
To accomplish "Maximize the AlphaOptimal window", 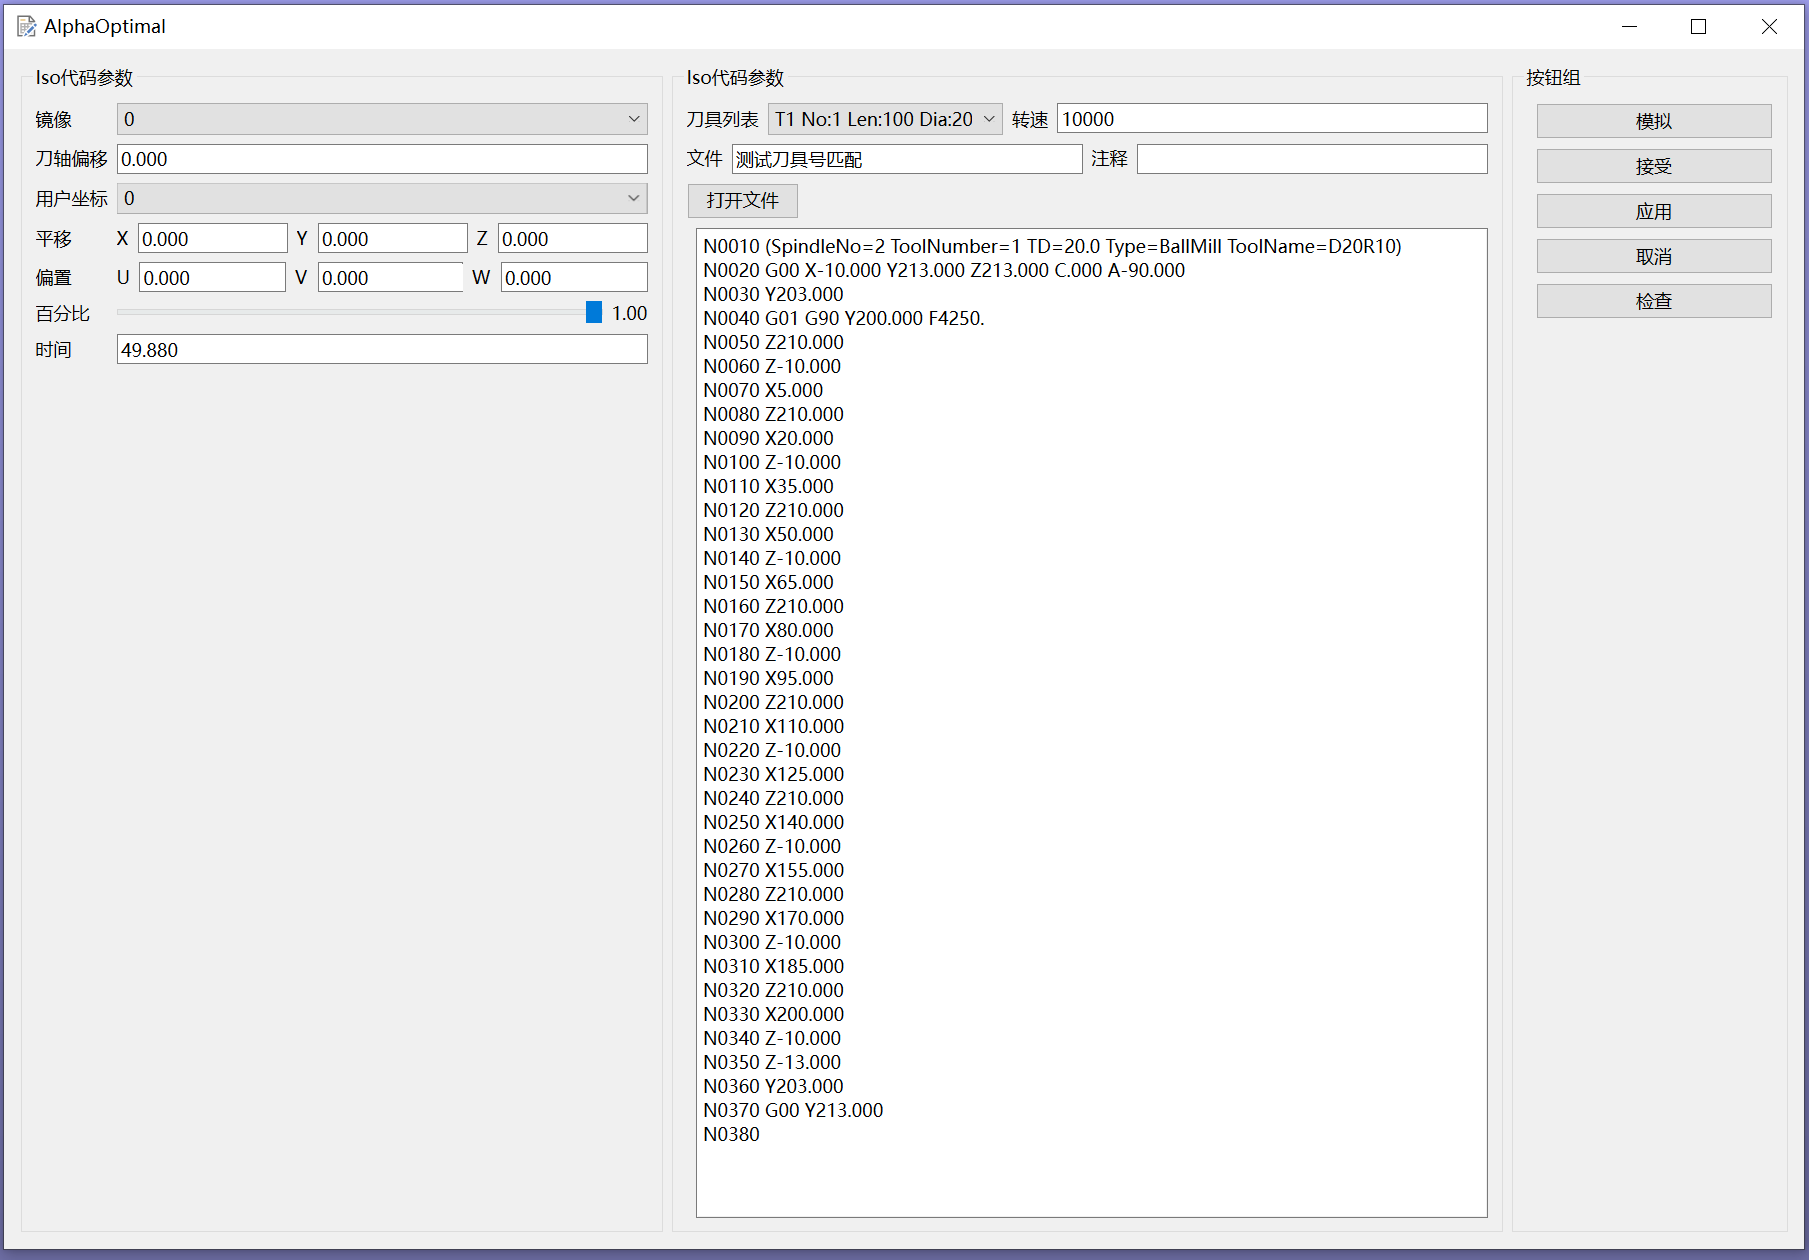I will pyautogui.click(x=1698, y=27).
